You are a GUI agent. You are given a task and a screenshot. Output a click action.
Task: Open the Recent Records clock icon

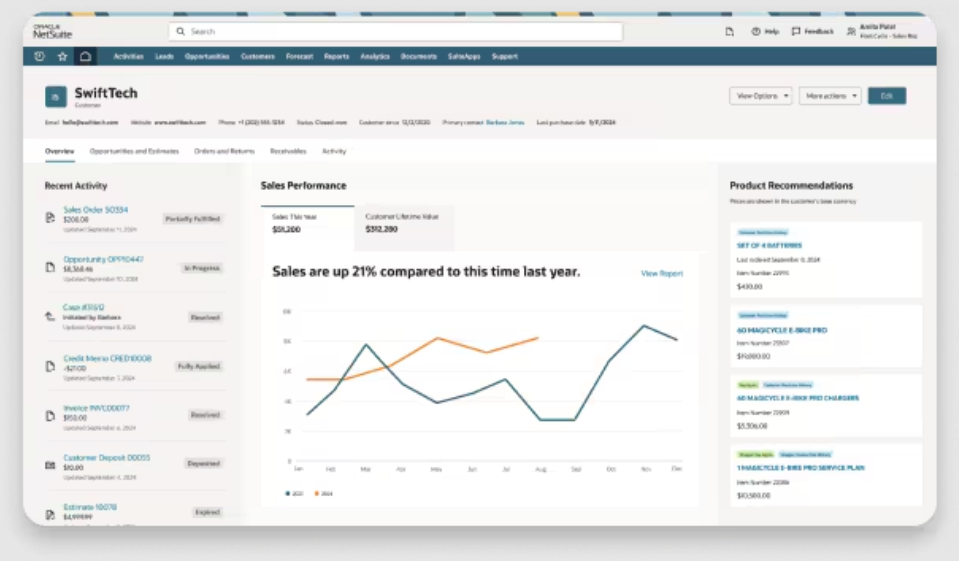click(x=40, y=56)
